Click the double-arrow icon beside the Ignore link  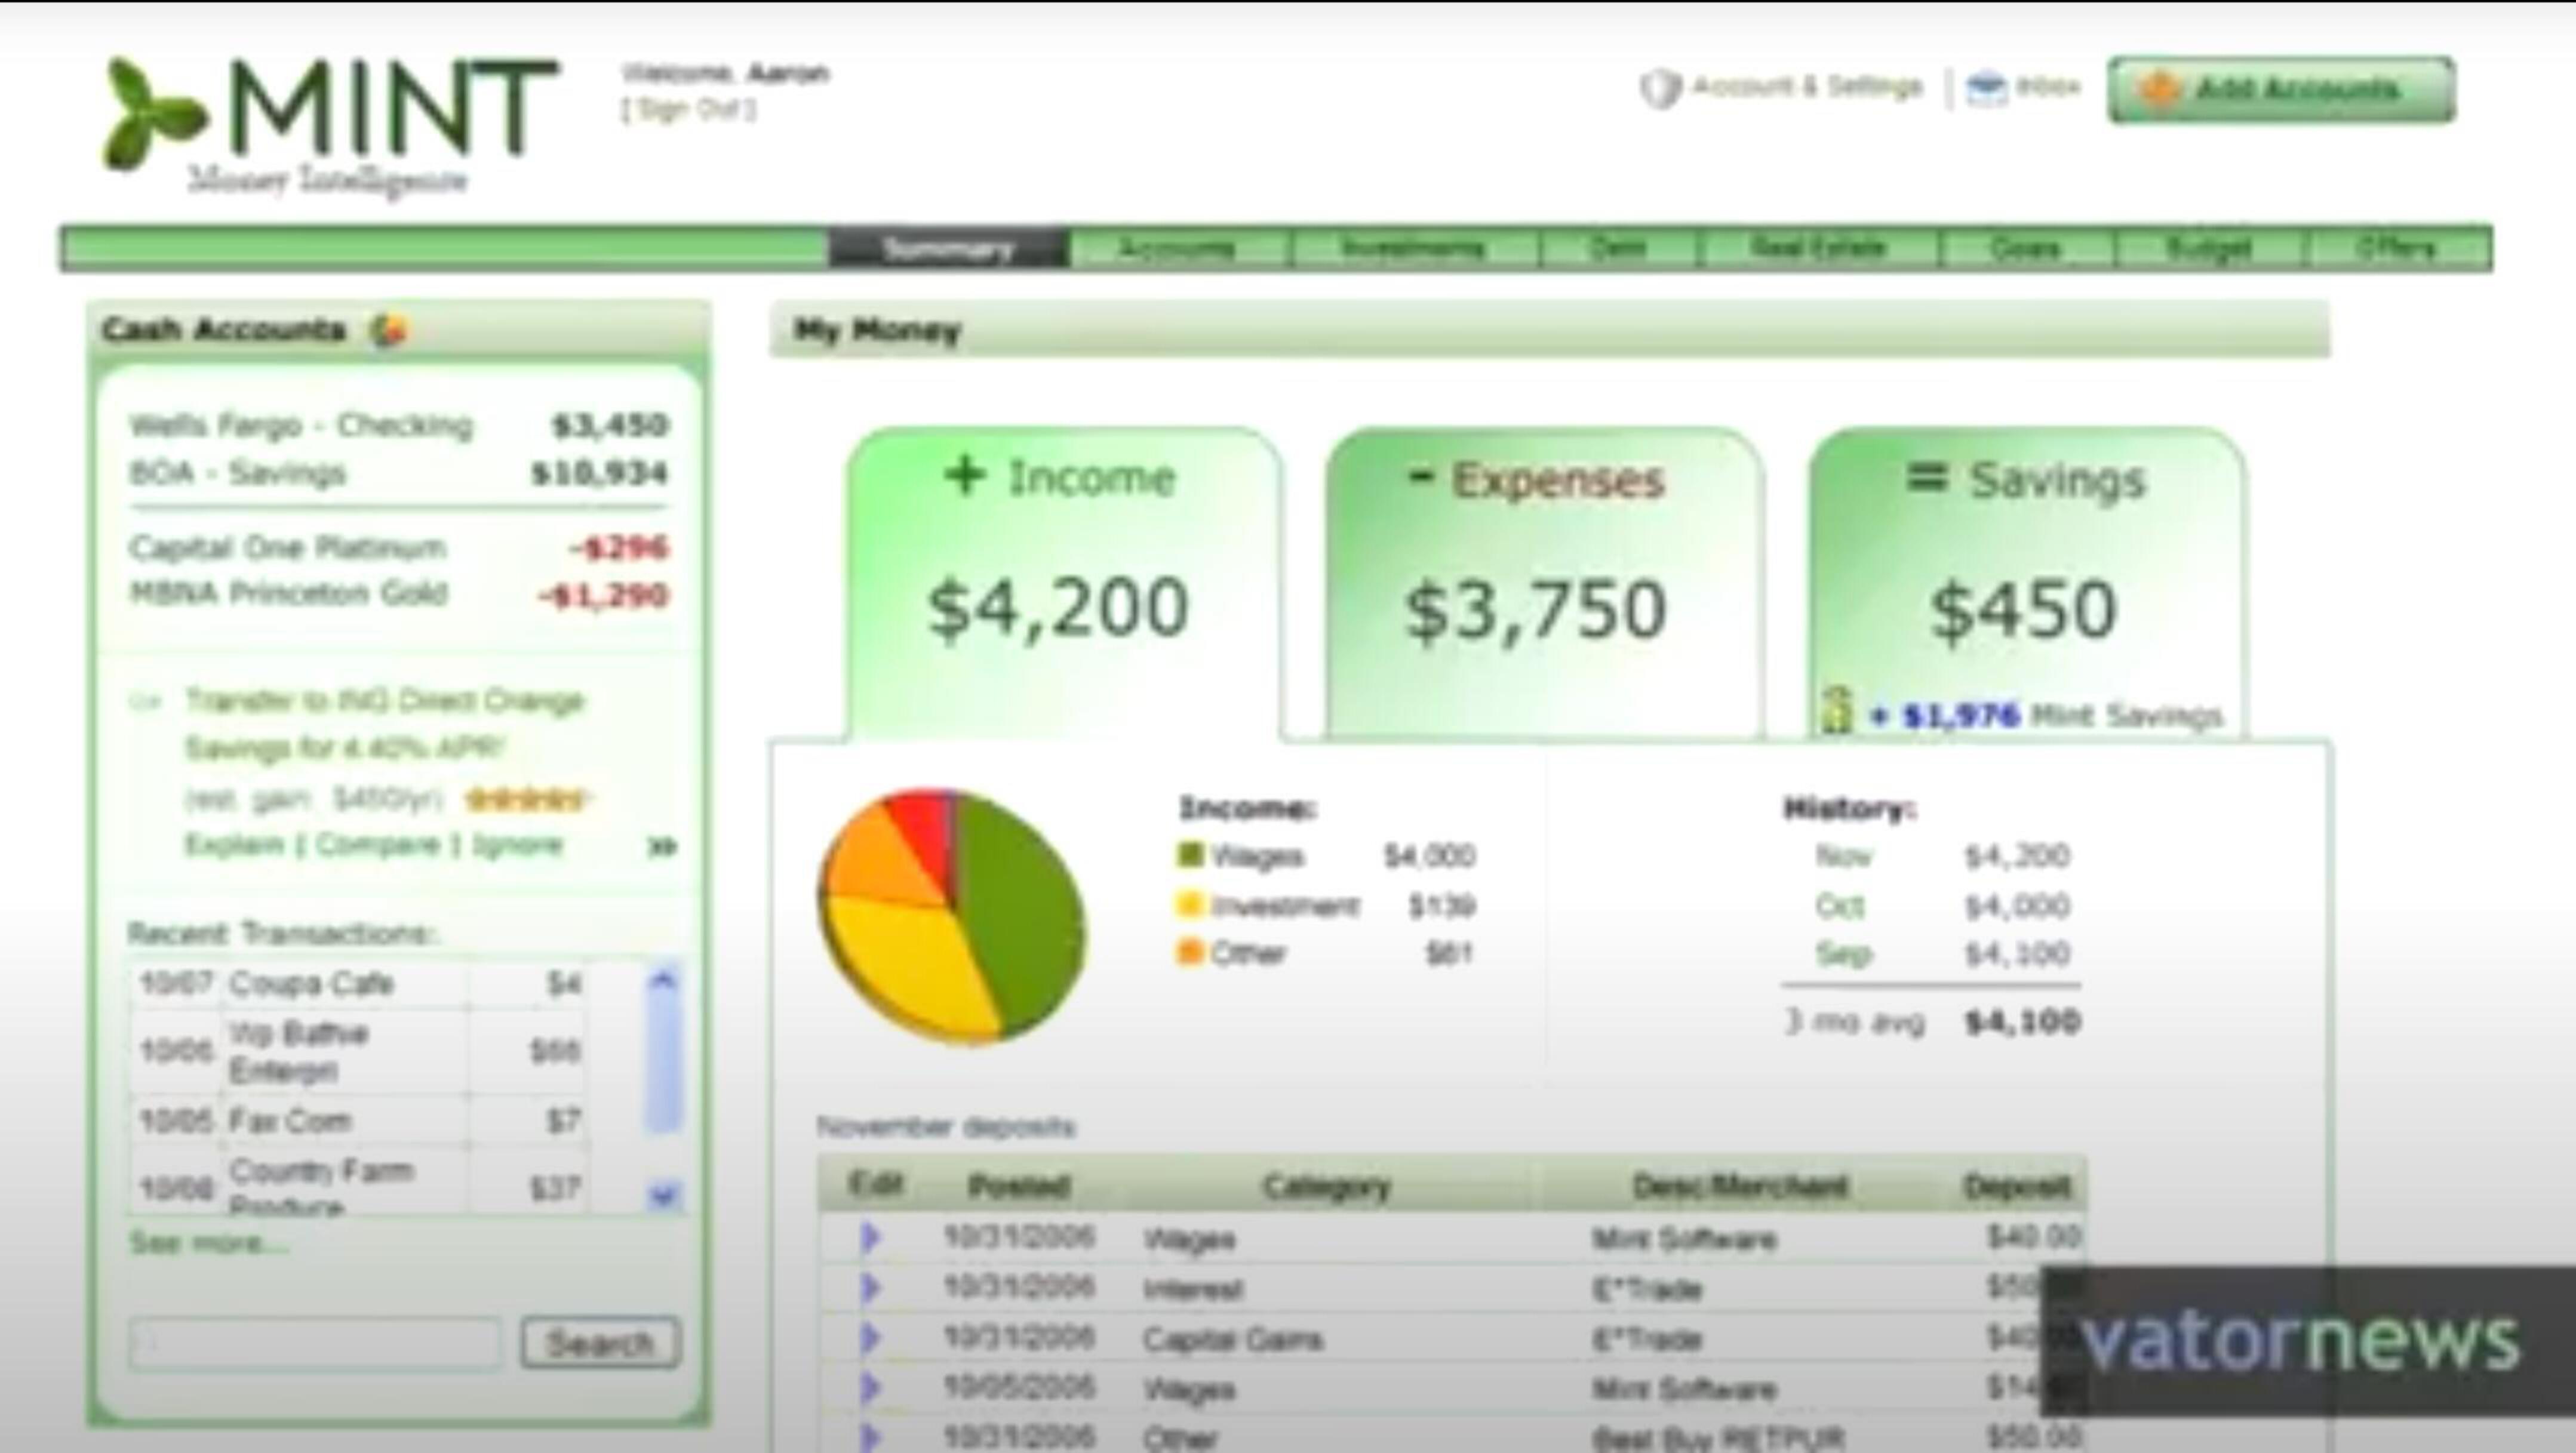point(662,847)
